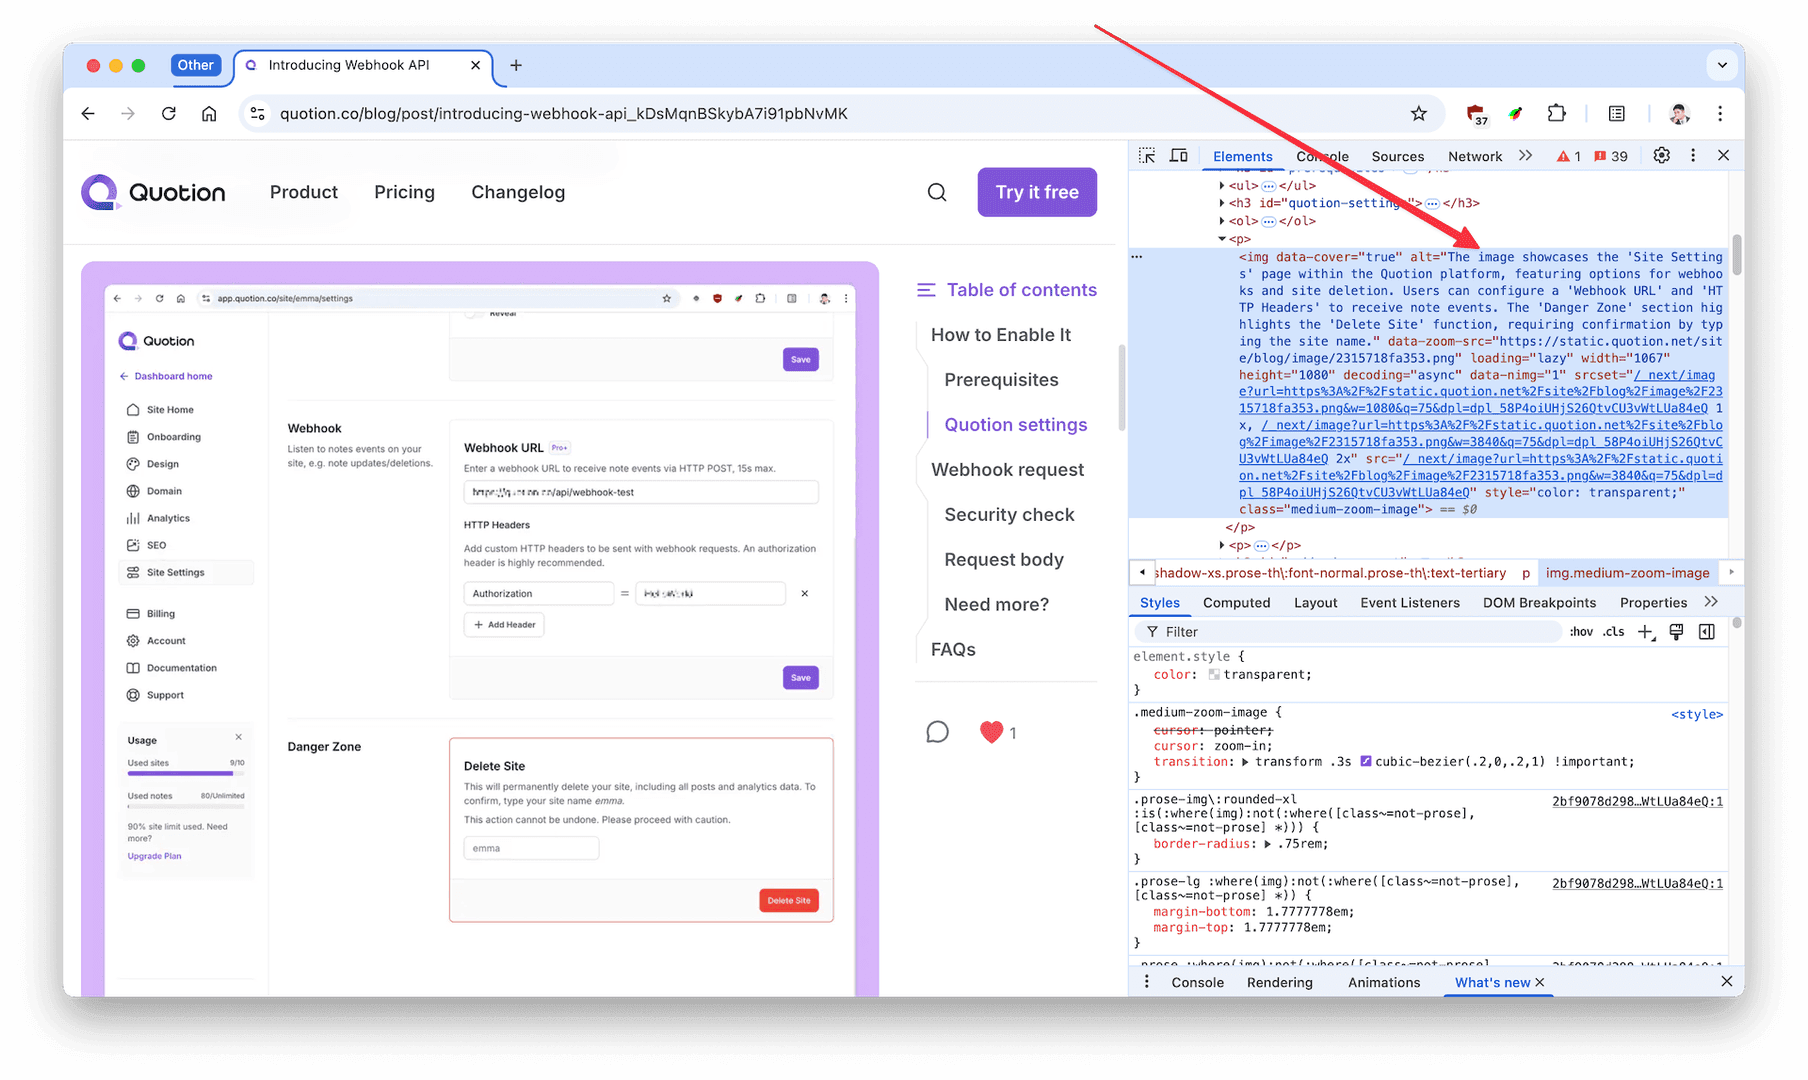Click the comment bubble icon

point(937,733)
